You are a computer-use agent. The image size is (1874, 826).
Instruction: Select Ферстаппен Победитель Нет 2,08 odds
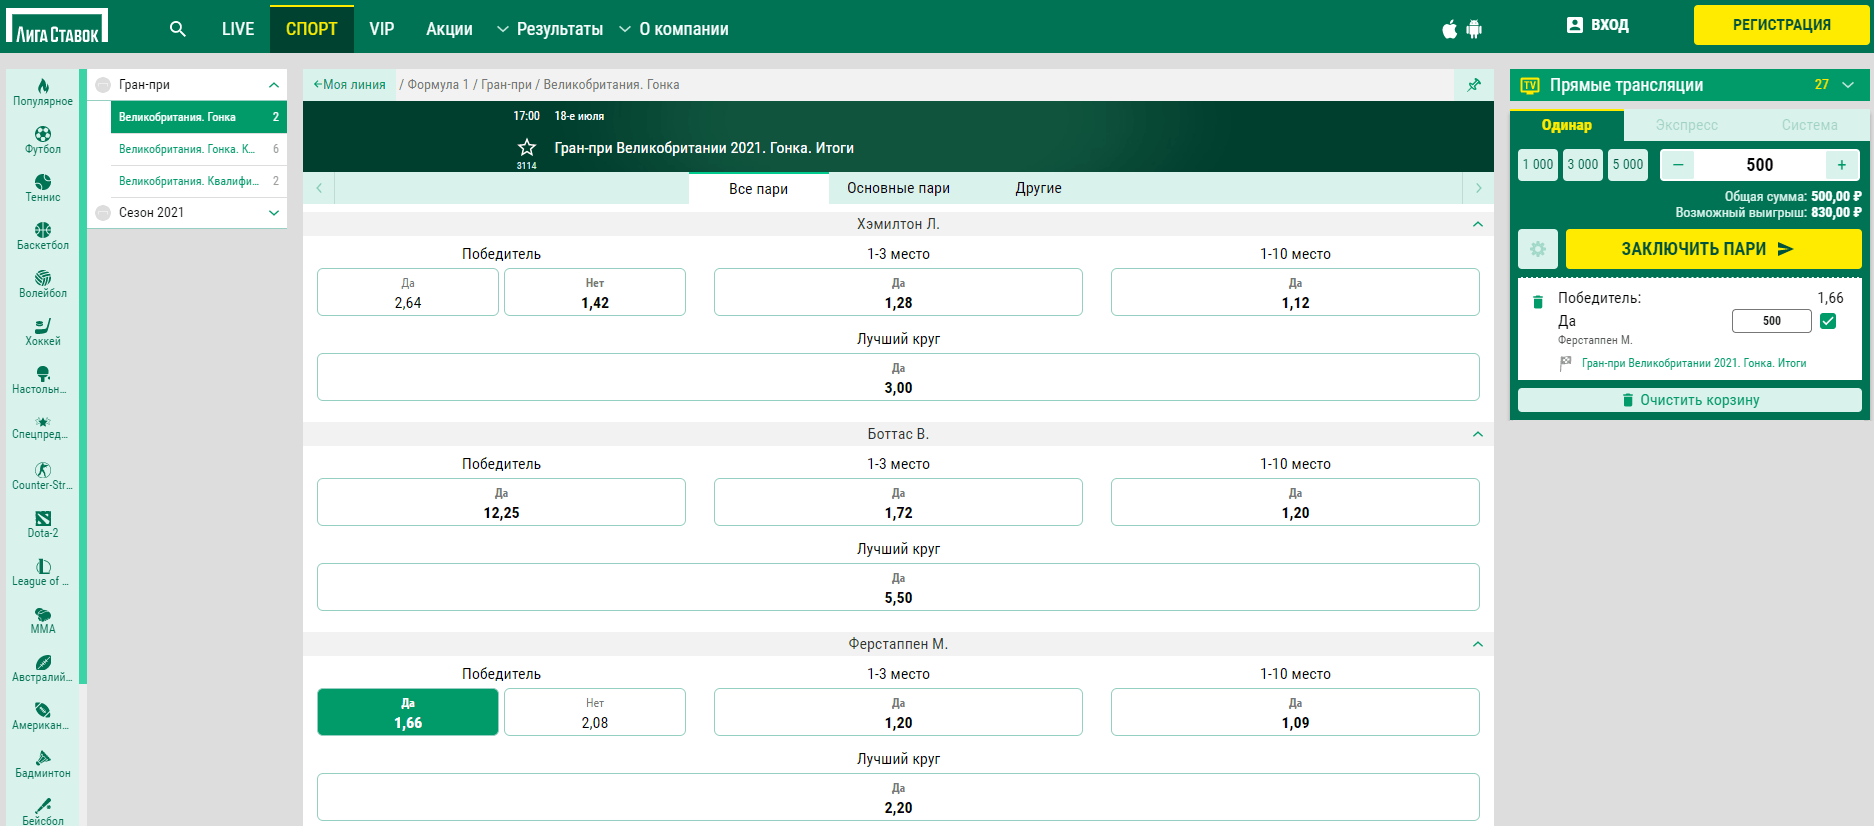coord(595,712)
